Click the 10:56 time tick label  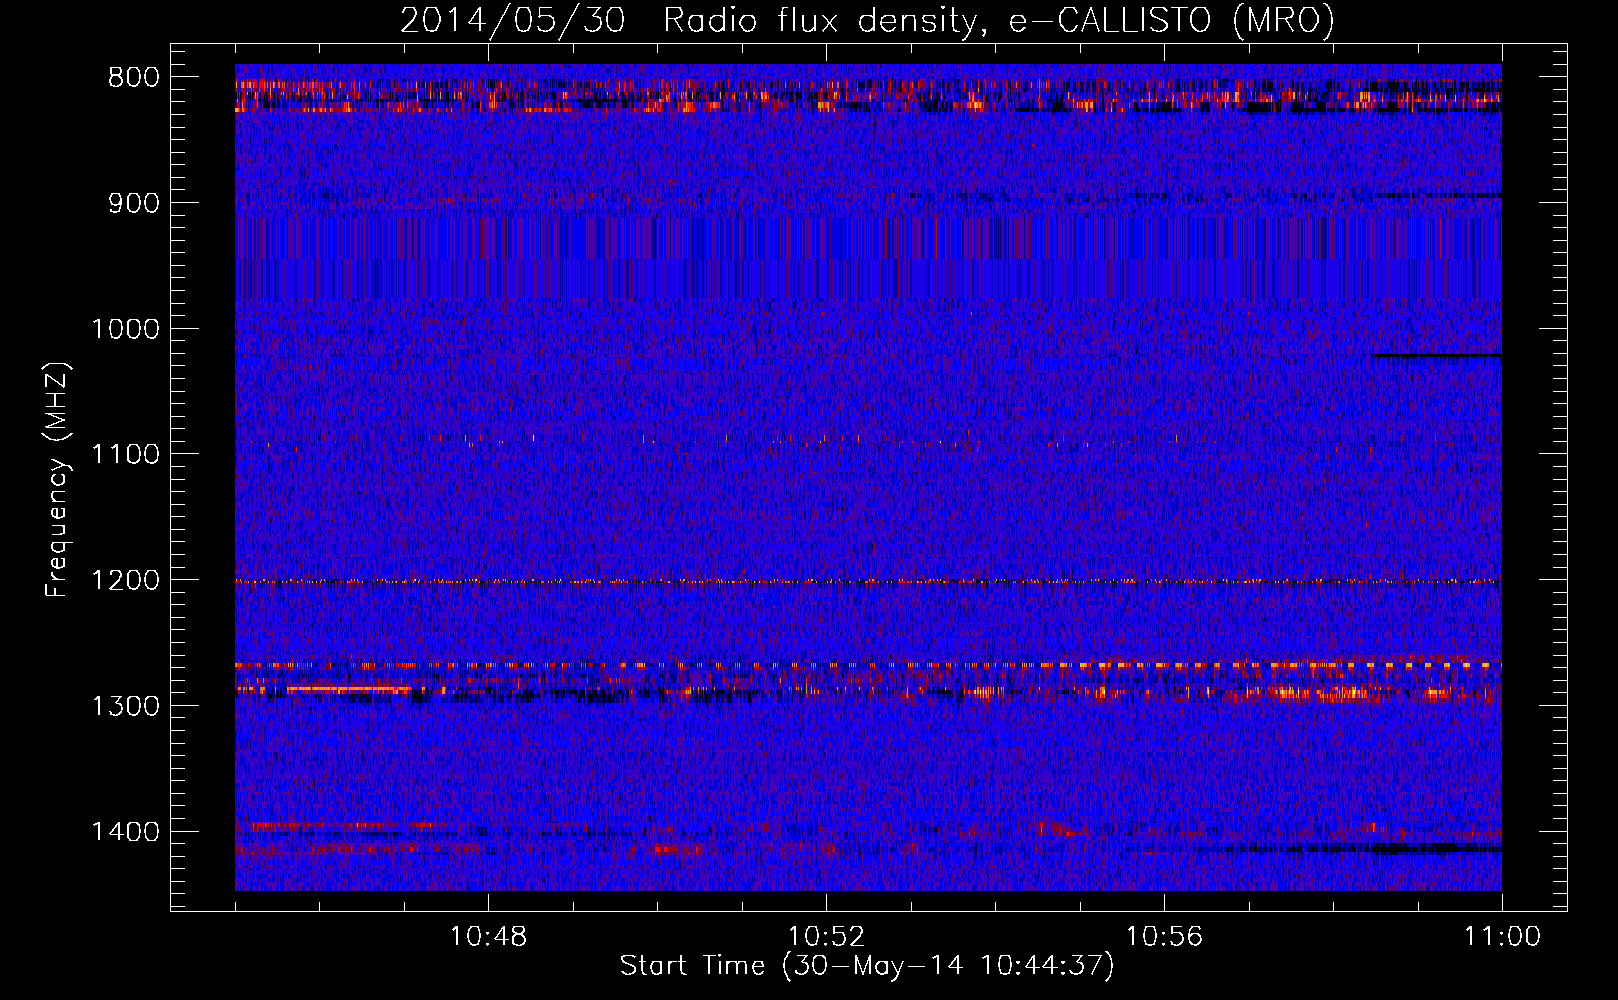tap(1164, 937)
